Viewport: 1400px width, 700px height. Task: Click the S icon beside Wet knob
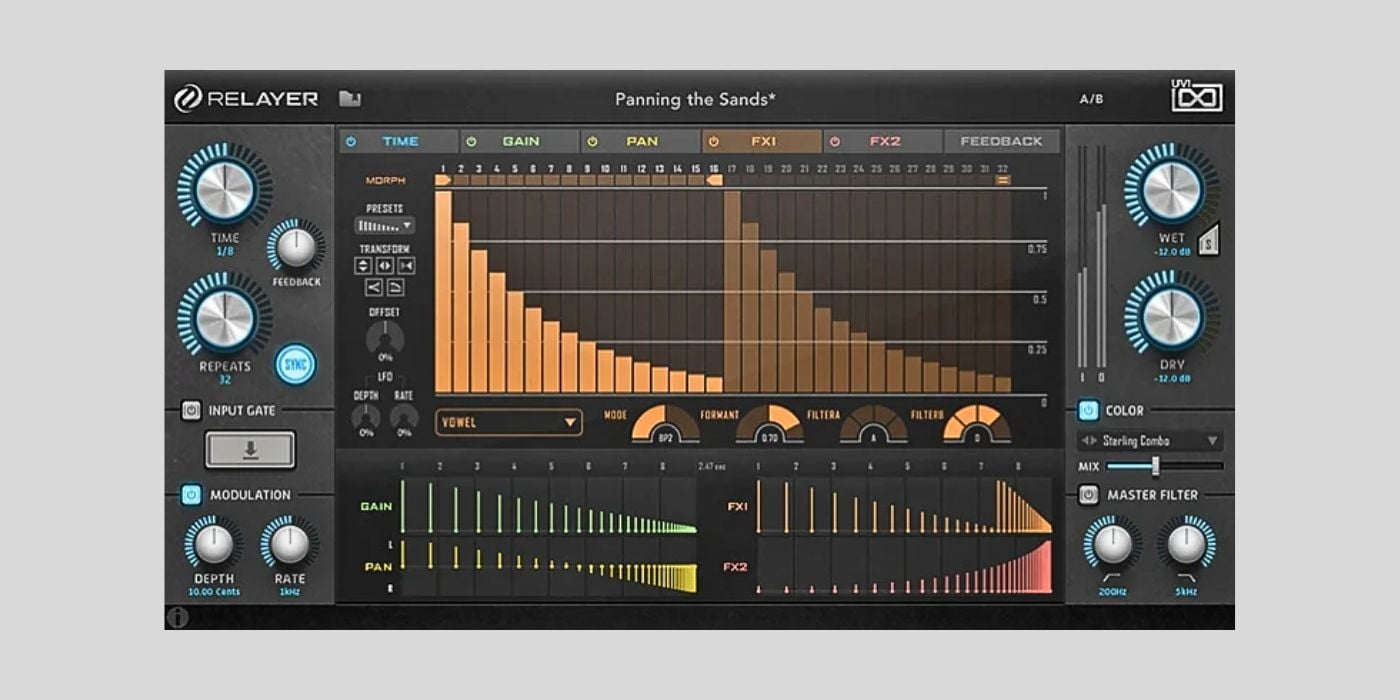pos(1208,241)
